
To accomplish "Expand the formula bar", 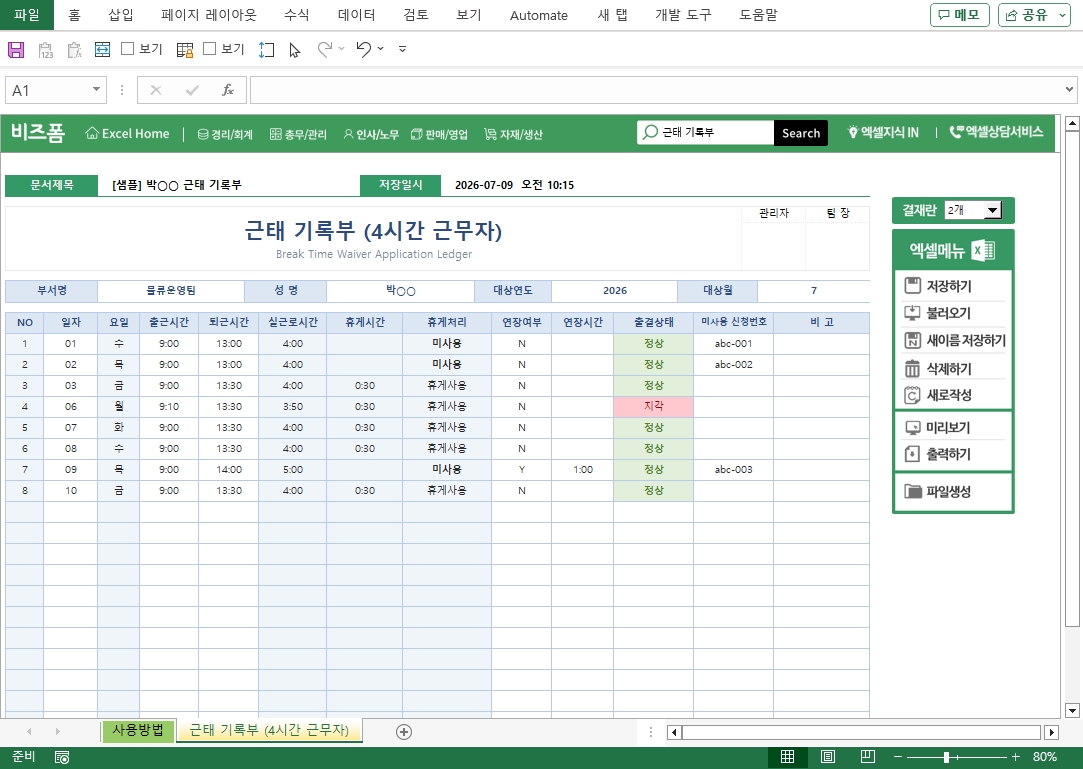I will tap(1069, 89).
